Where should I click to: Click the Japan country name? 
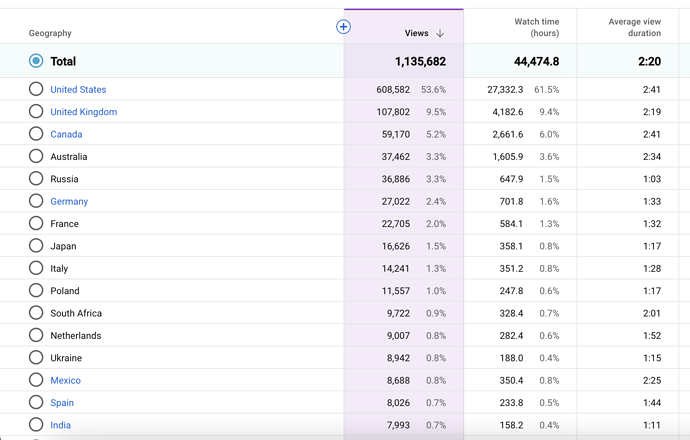(63, 246)
